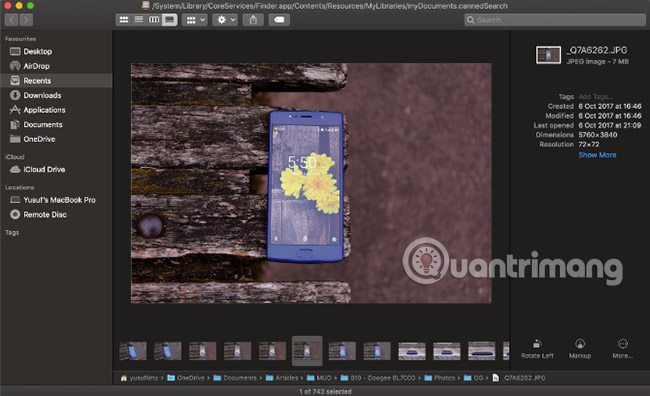Open Documents in the sidebar
Screen dimensions: 650x396
pos(56,124)
